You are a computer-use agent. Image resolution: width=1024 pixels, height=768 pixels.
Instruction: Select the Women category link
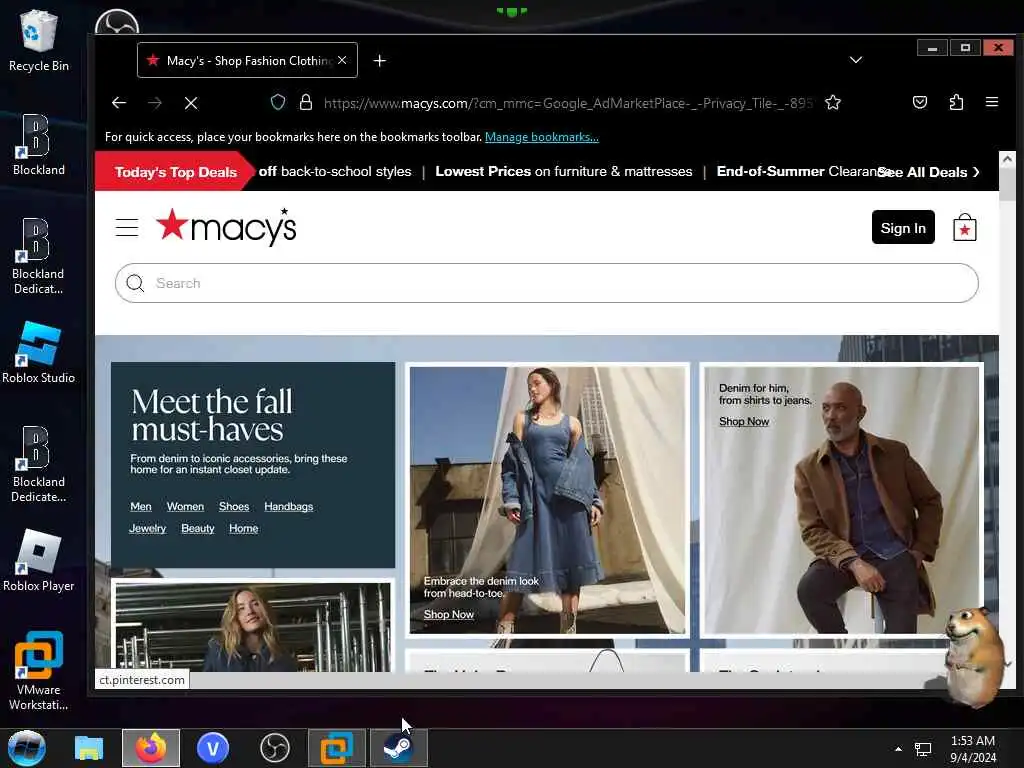(185, 507)
